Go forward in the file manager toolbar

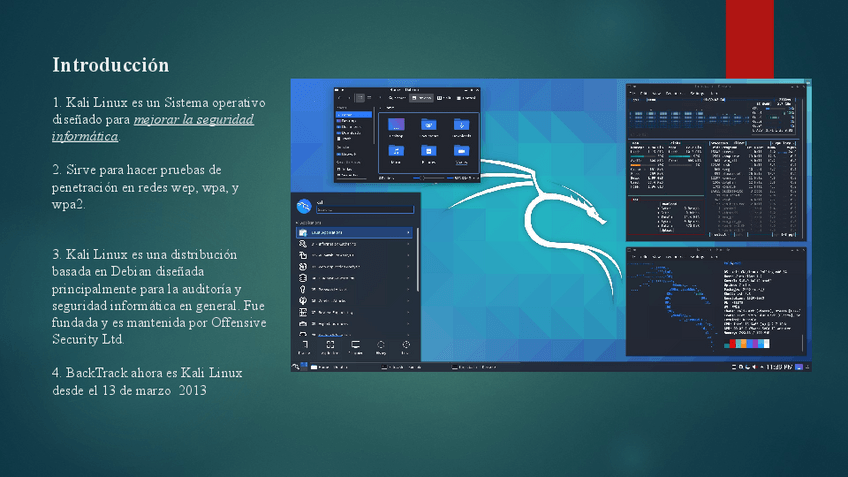349,98
